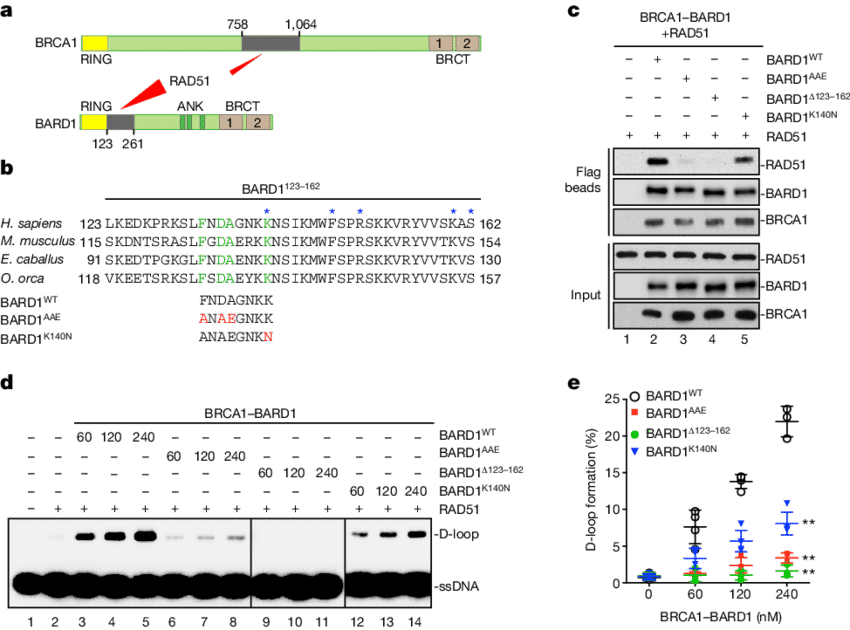Expand the first blue arrowhead above the alignment
This screenshot has height=630, width=850.
coord(266,210)
